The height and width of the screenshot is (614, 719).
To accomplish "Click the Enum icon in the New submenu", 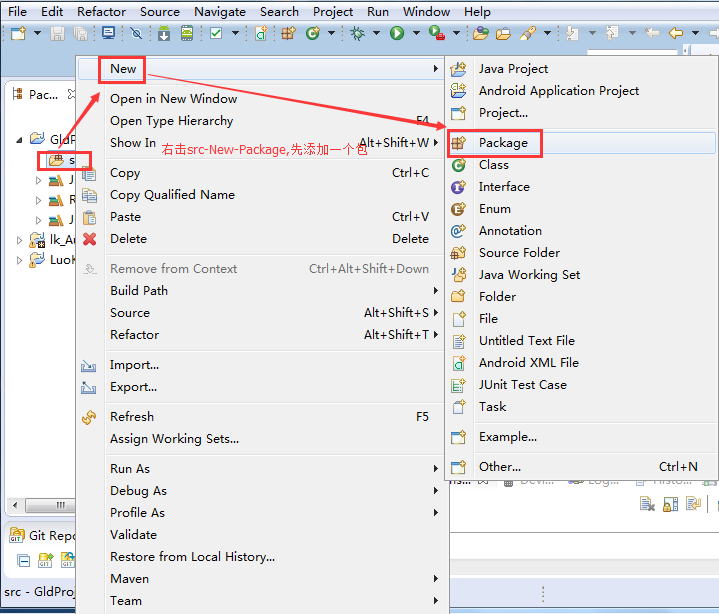I will pyautogui.click(x=459, y=209).
